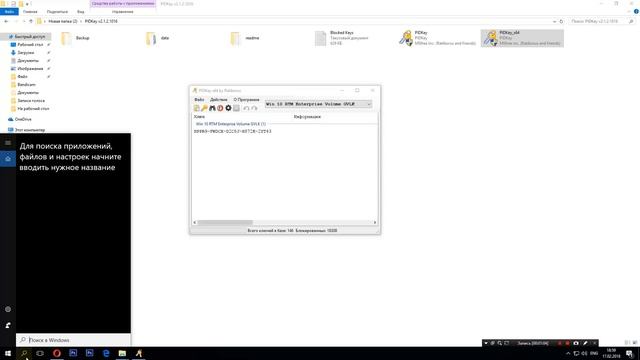Open Microsoft Edge from the taskbar
The image size is (640, 360).
coord(106,353)
